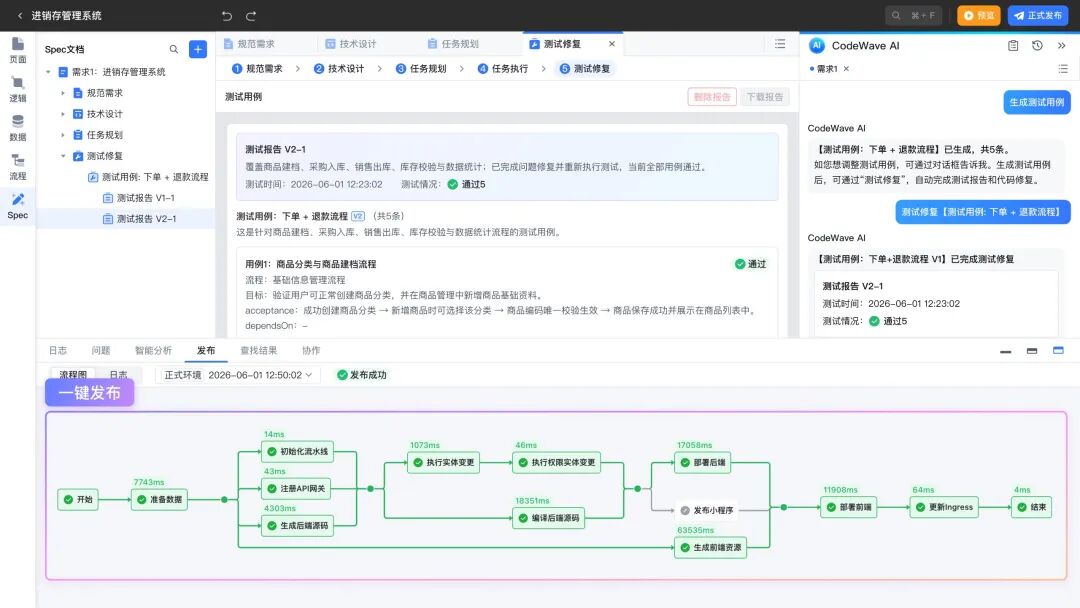The height and width of the screenshot is (608, 1080).
Task: Select 测试报告 V1-1 in the tree
Action: 145,198
